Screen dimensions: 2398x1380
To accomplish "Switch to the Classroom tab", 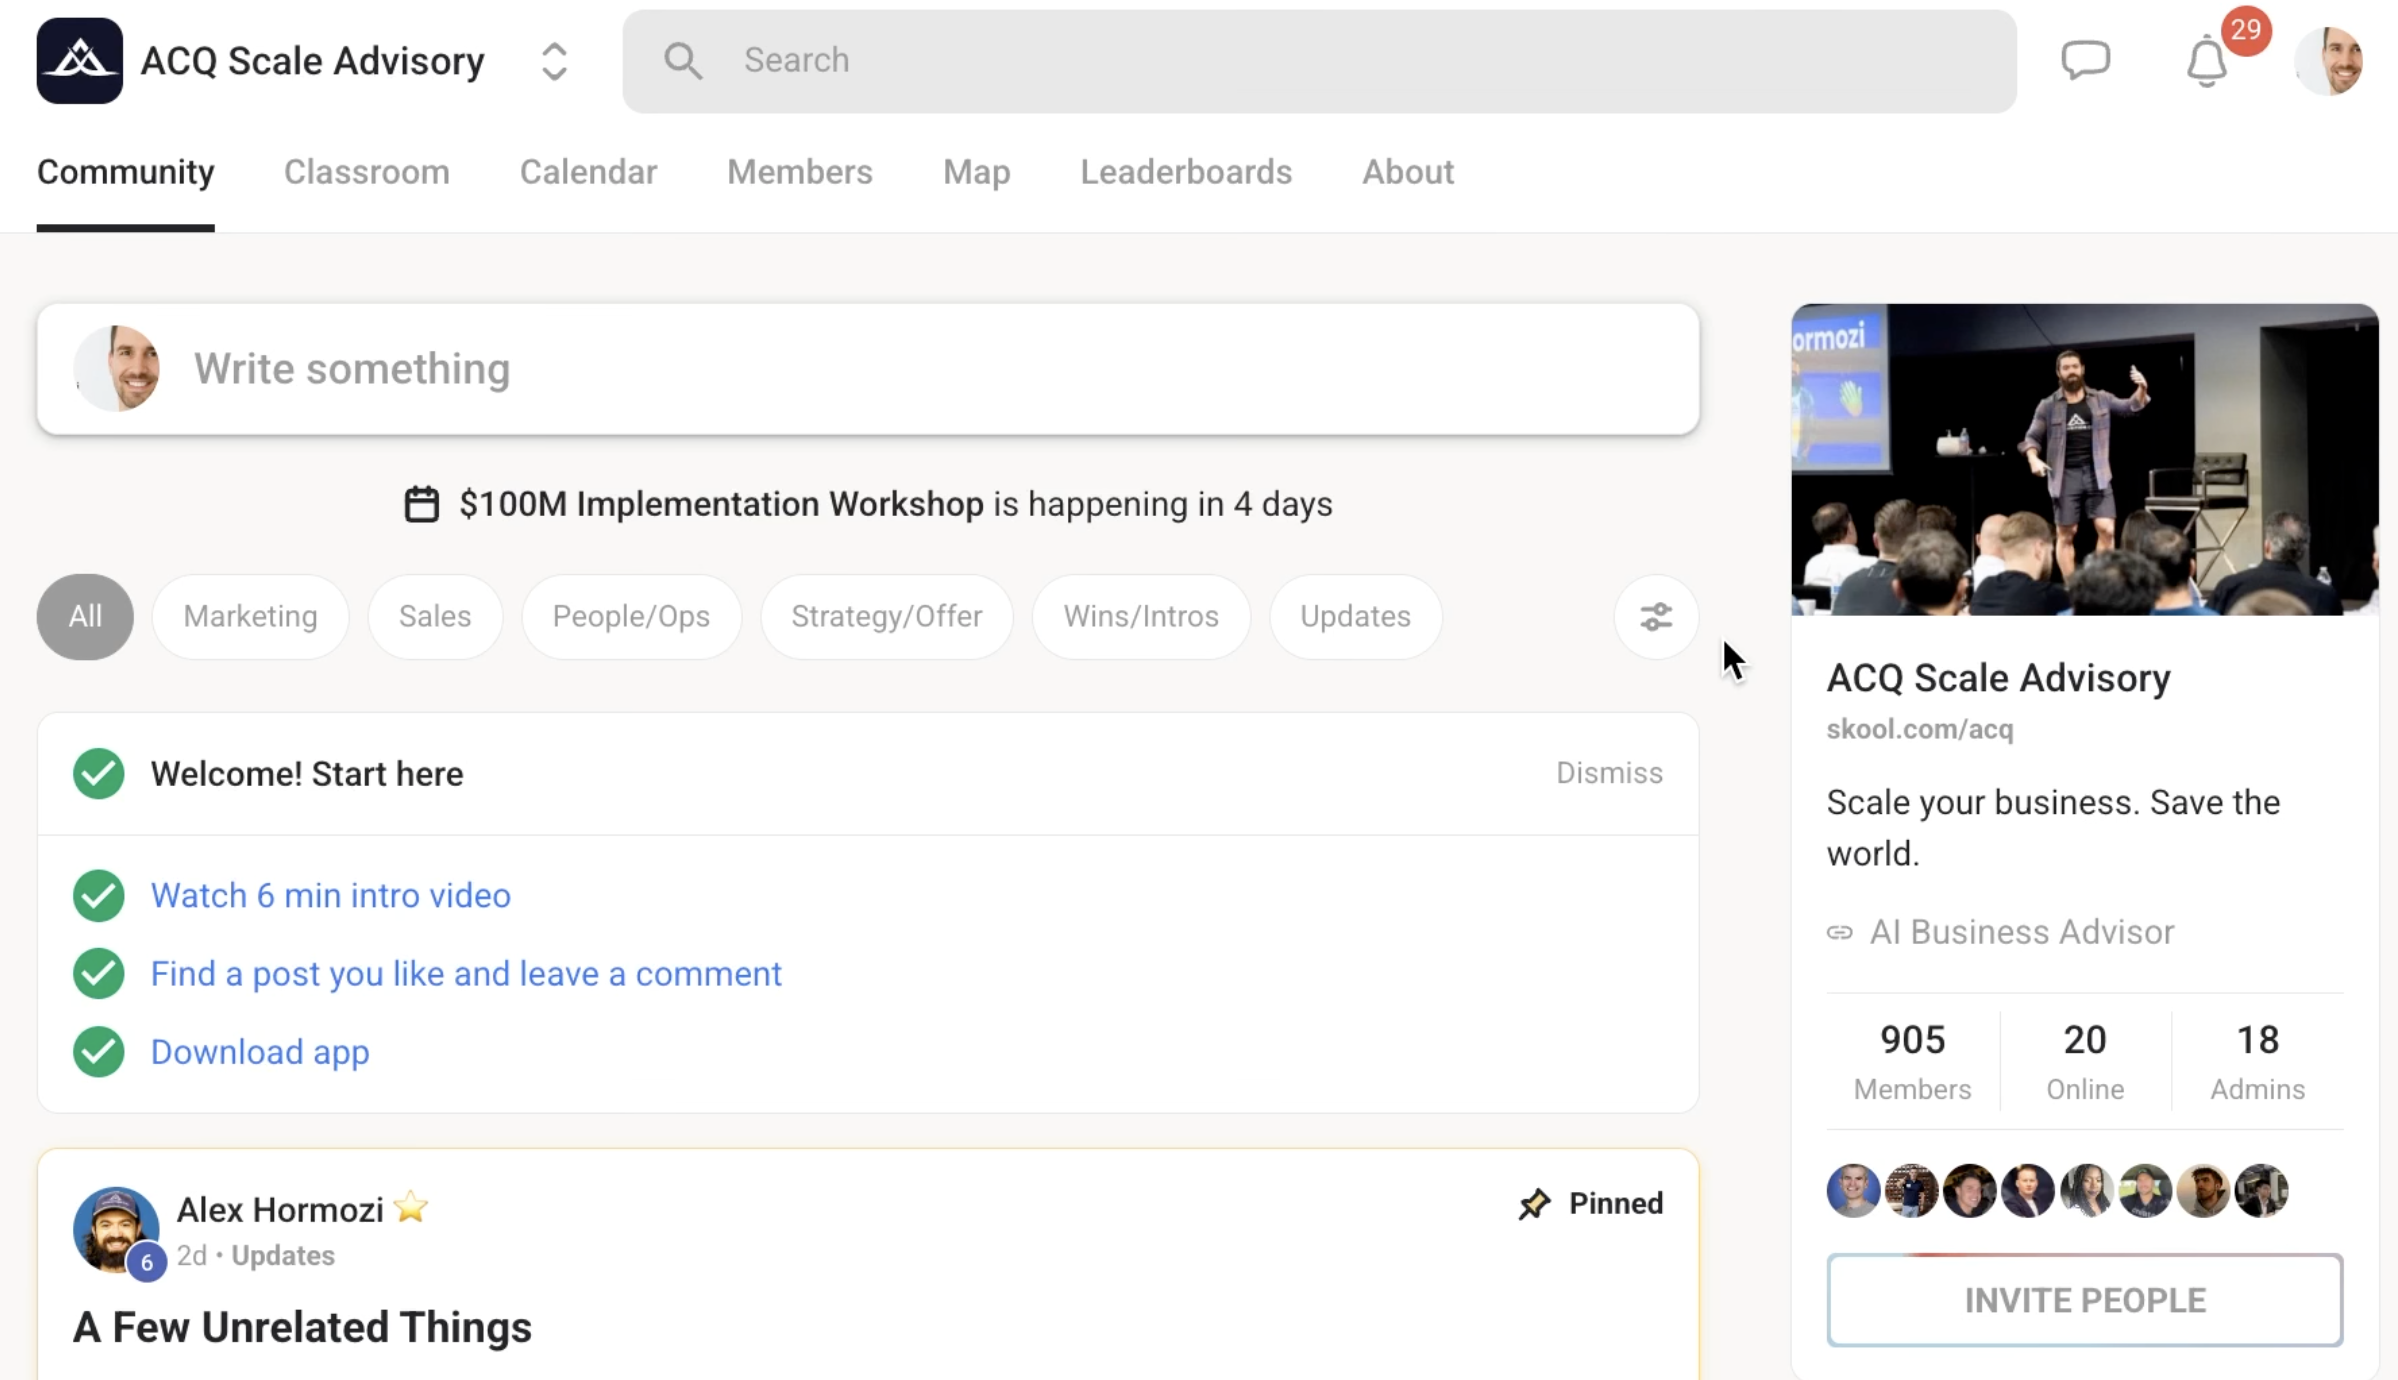I will point(366,172).
